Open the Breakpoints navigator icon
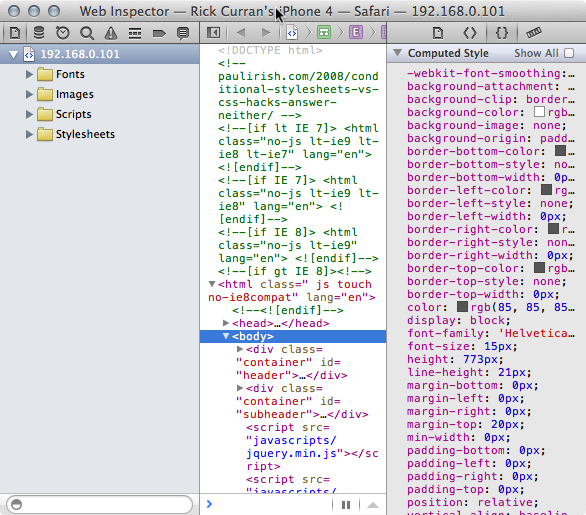This screenshot has width=586, height=515. pos(159,34)
